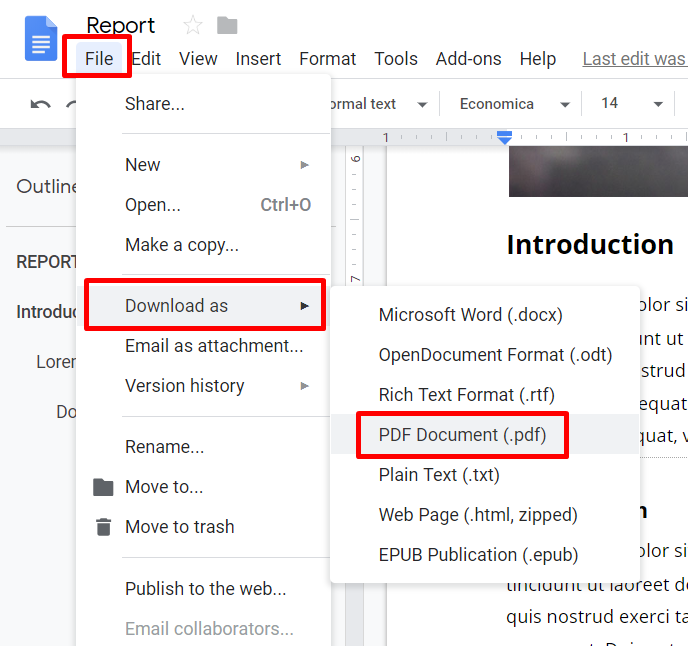Choose PDF Document (.pdf) download option
The height and width of the screenshot is (646, 688).
pyautogui.click(x=462, y=435)
